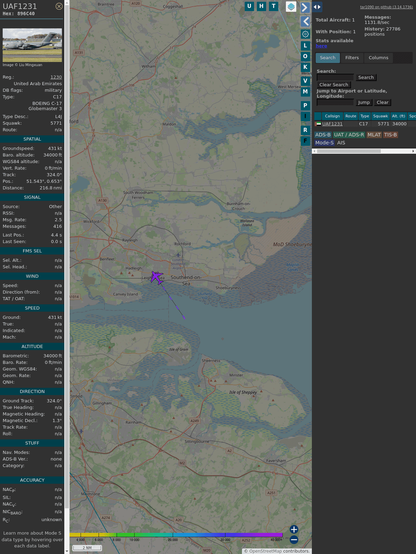Image resolution: width=416 pixels, height=554 pixels.
Task: Toggle the Mode-S source filter
Action: click(324, 143)
